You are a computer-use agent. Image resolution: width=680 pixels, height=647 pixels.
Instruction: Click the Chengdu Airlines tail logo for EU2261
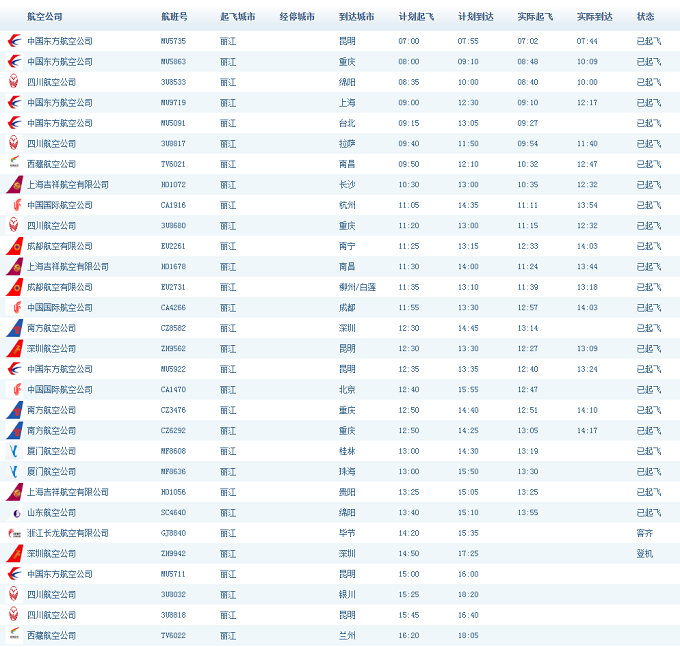click(x=14, y=246)
